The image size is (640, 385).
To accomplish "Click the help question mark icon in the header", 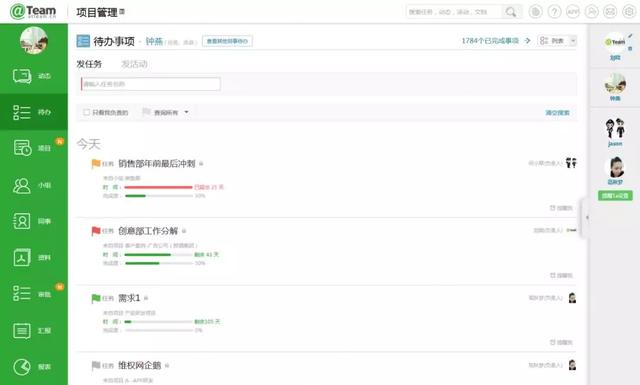I will point(554,12).
